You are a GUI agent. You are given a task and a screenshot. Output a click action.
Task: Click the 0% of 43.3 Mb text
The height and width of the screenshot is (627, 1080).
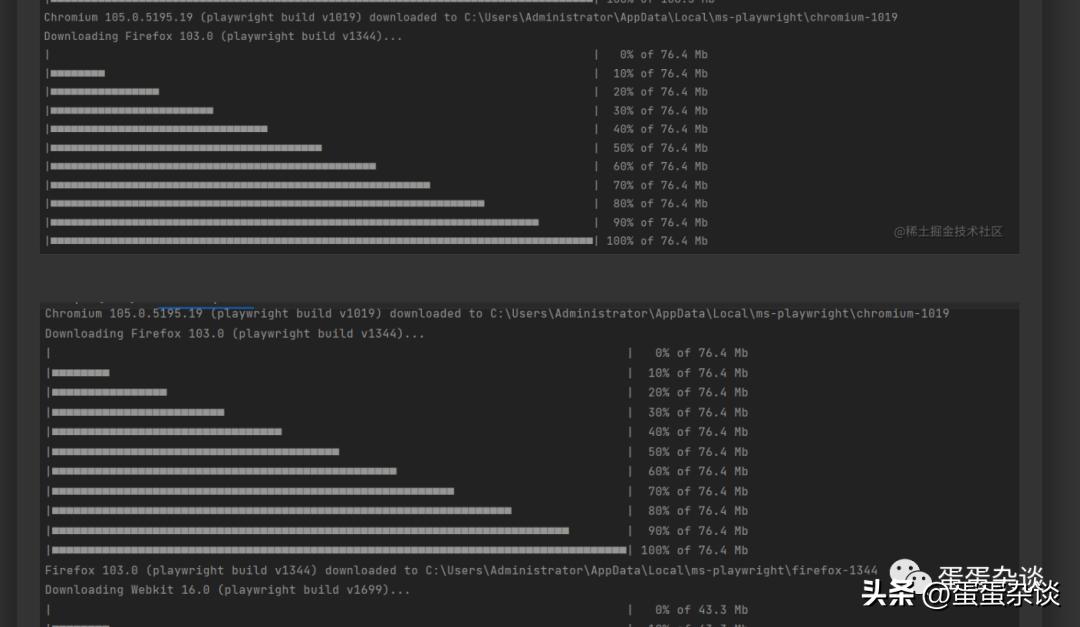[701, 610]
